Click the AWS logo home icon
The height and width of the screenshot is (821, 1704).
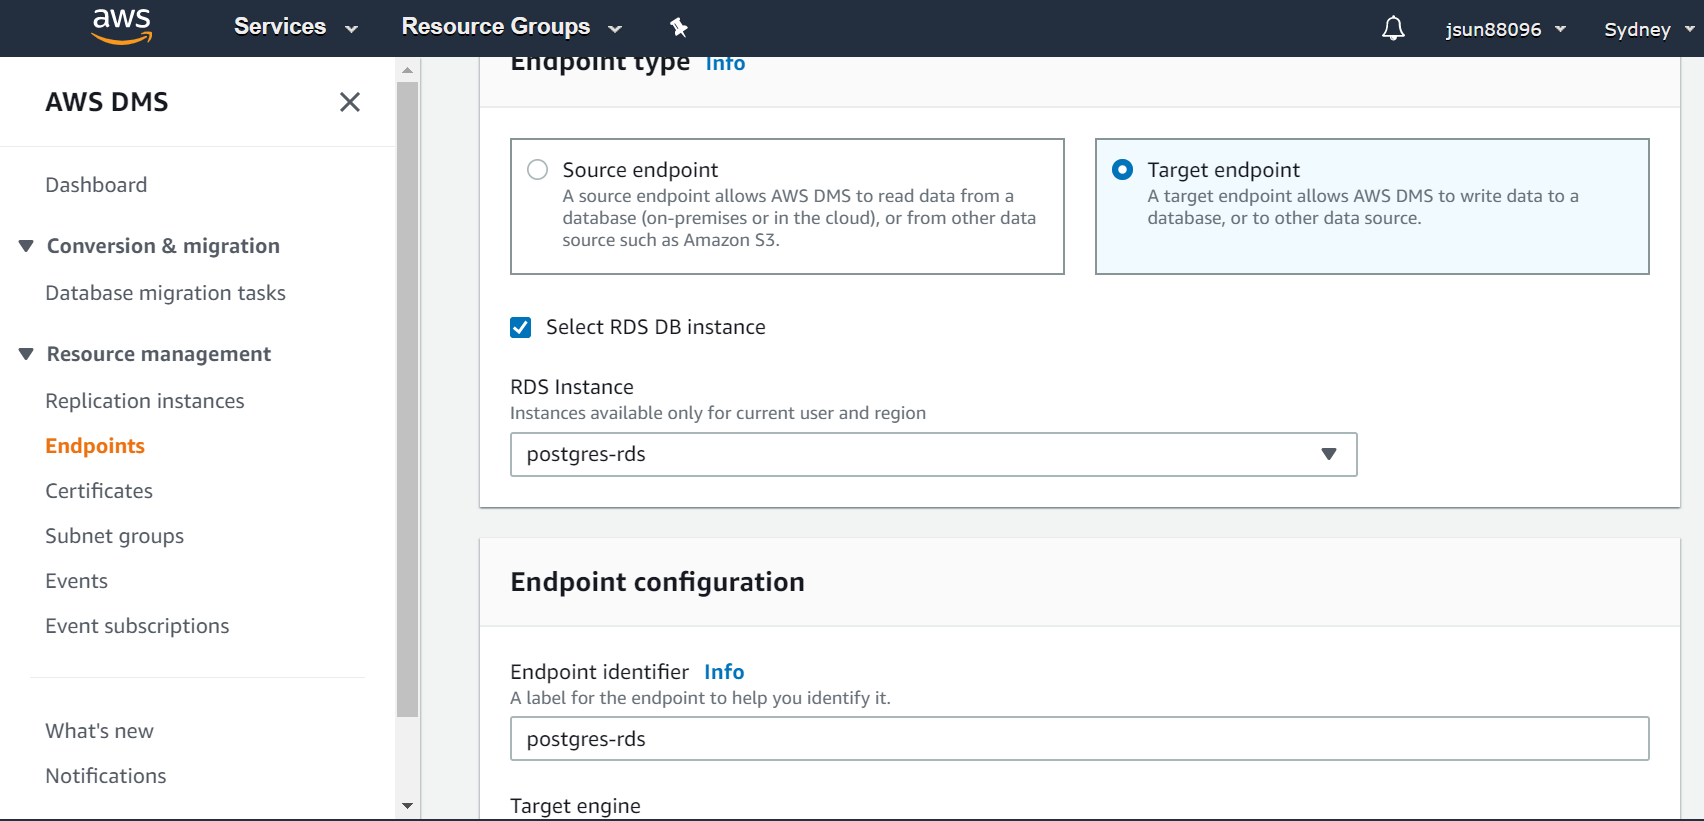click(121, 27)
